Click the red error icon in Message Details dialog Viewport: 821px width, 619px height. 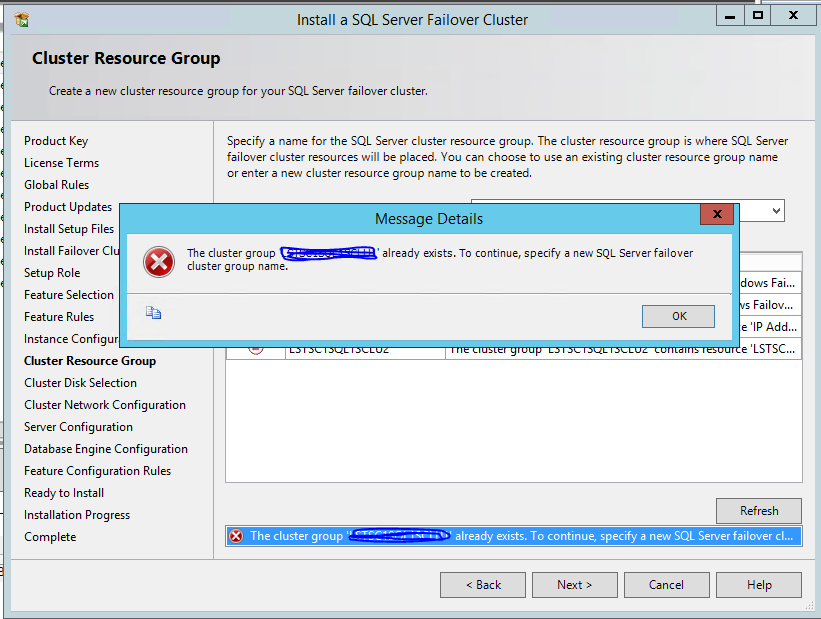[x=159, y=262]
